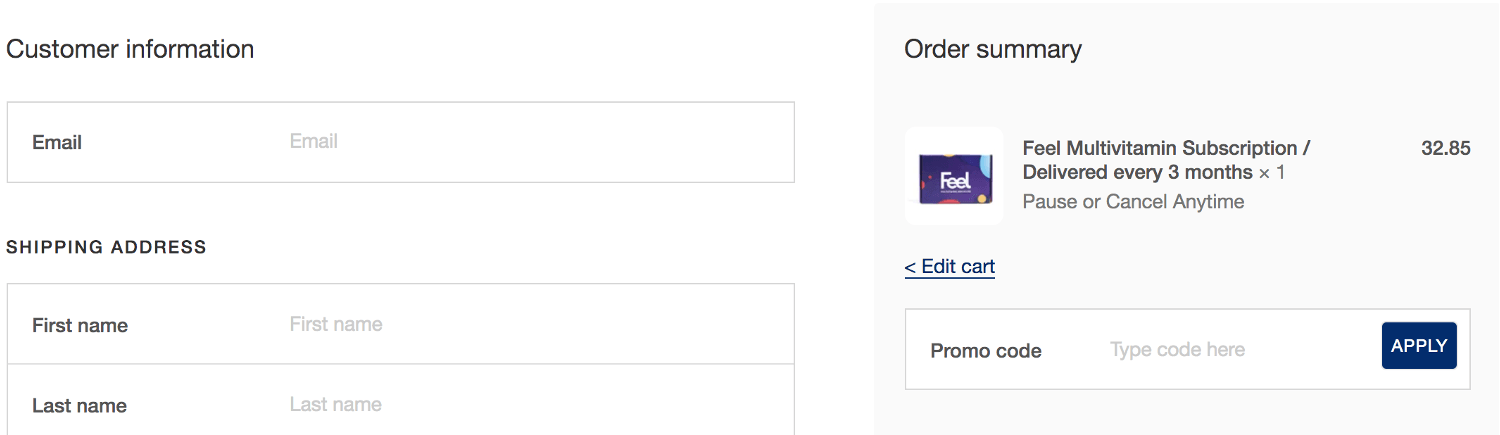Click the 32.85 item price
The width and height of the screenshot is (1500, 435).
click(x=1445, y=148)
